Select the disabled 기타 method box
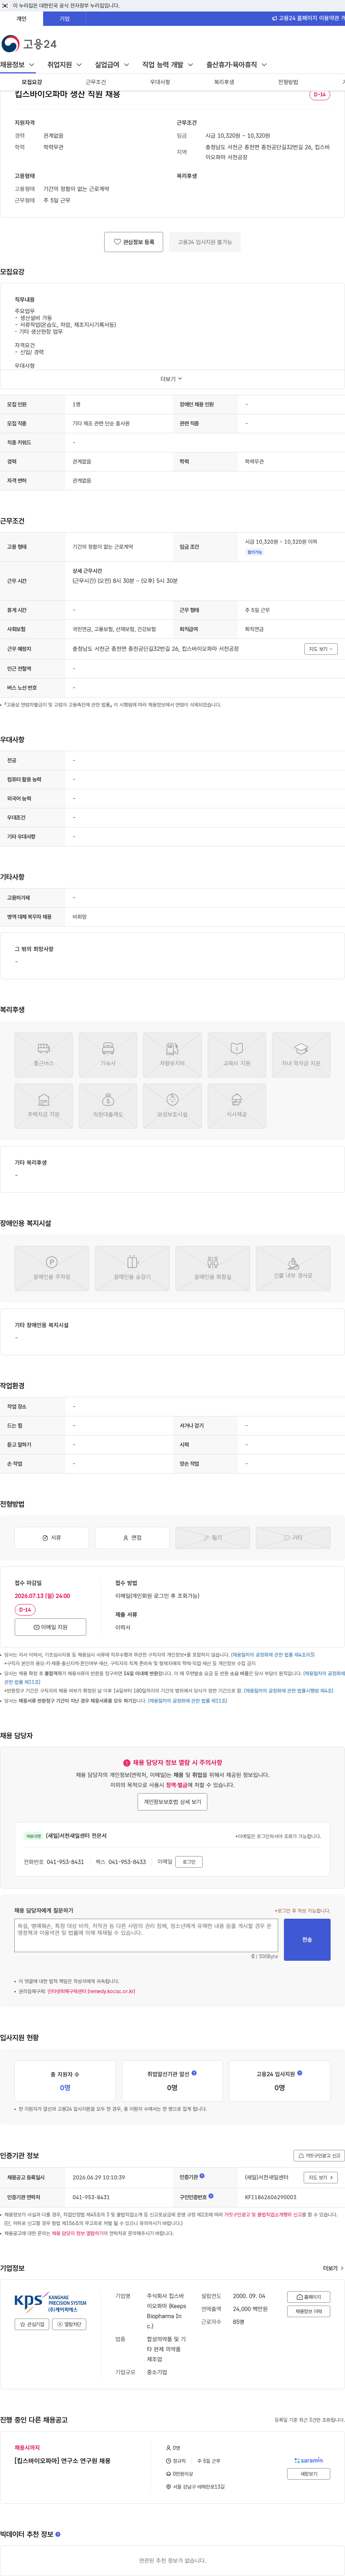The height and width of the screenshot is (2576, 345). [293, 1538]
